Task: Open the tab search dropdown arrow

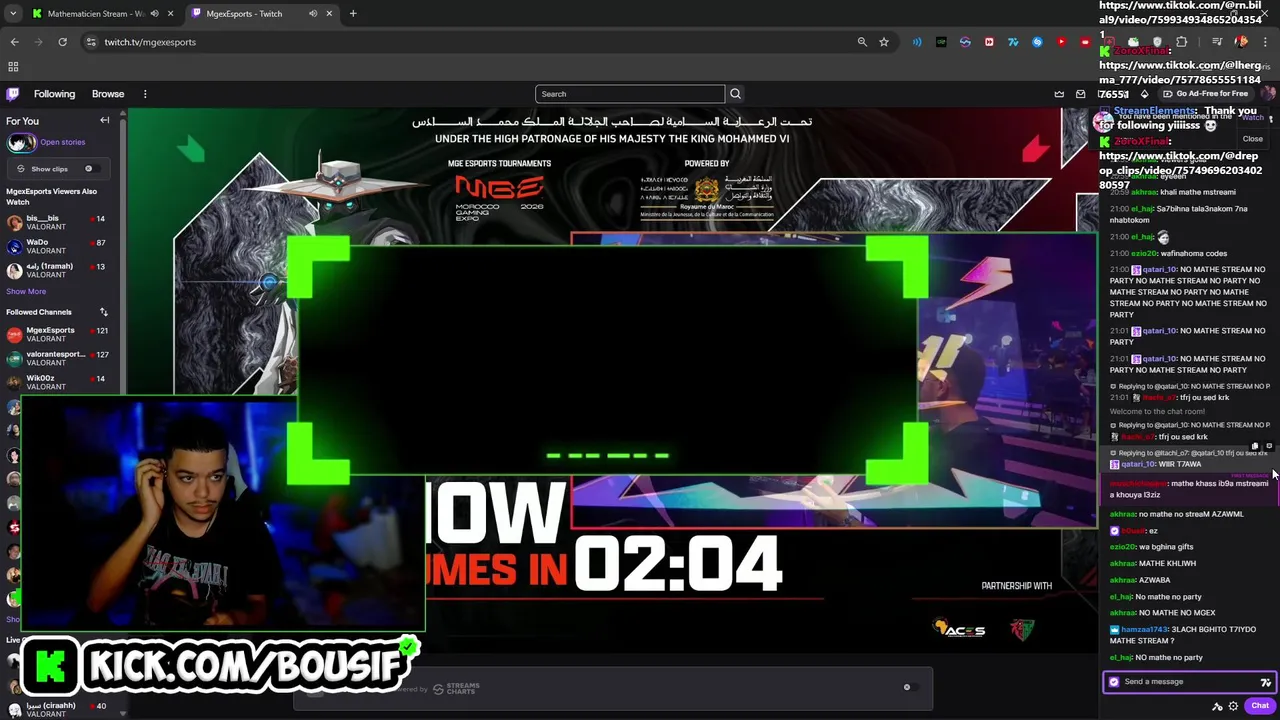Action: tap(12, 14)
